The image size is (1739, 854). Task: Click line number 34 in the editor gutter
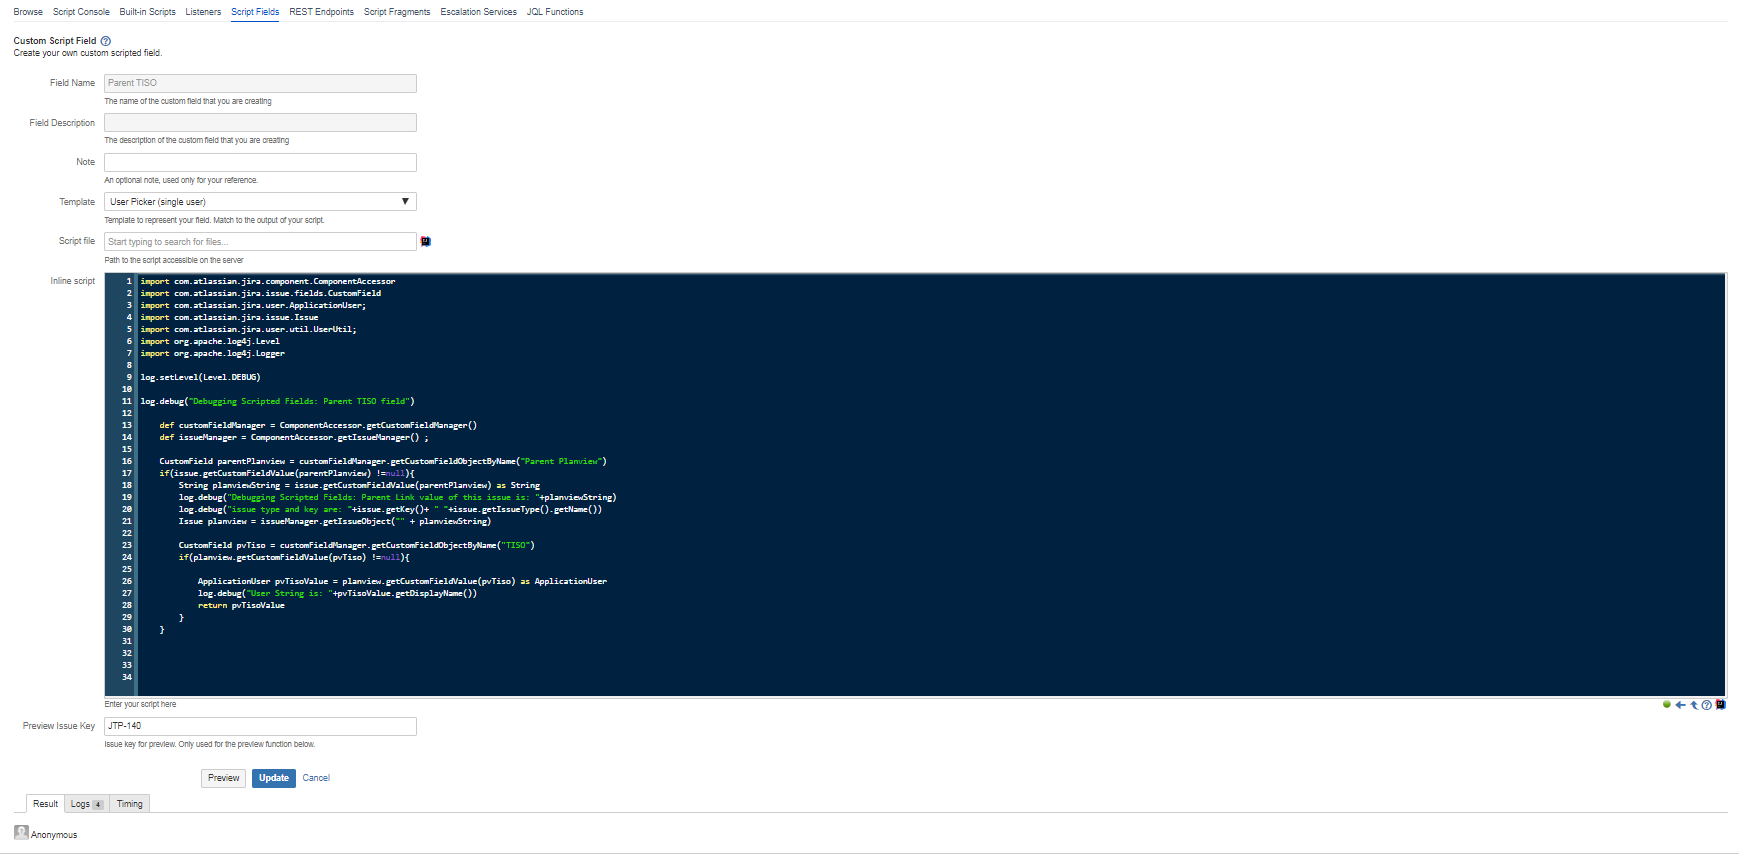pyautogui.click(x=127, y=677)
